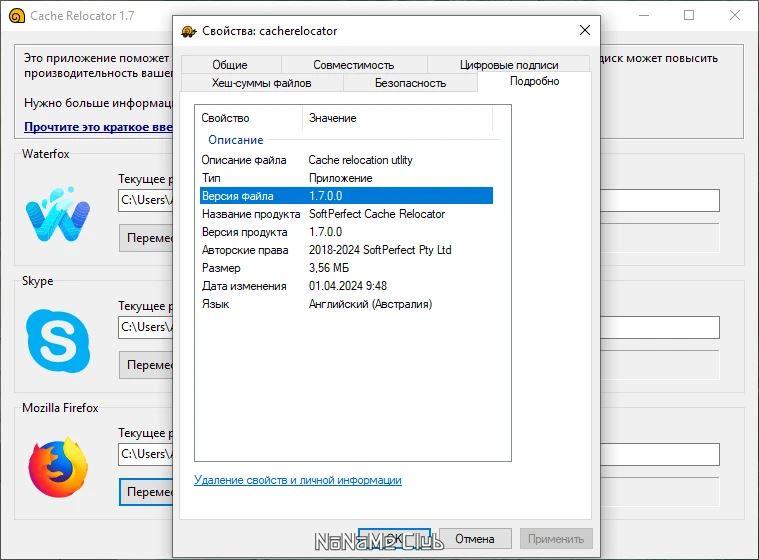Click Skype current location path field
Screen dimensions: 759x560
(145, 327)
